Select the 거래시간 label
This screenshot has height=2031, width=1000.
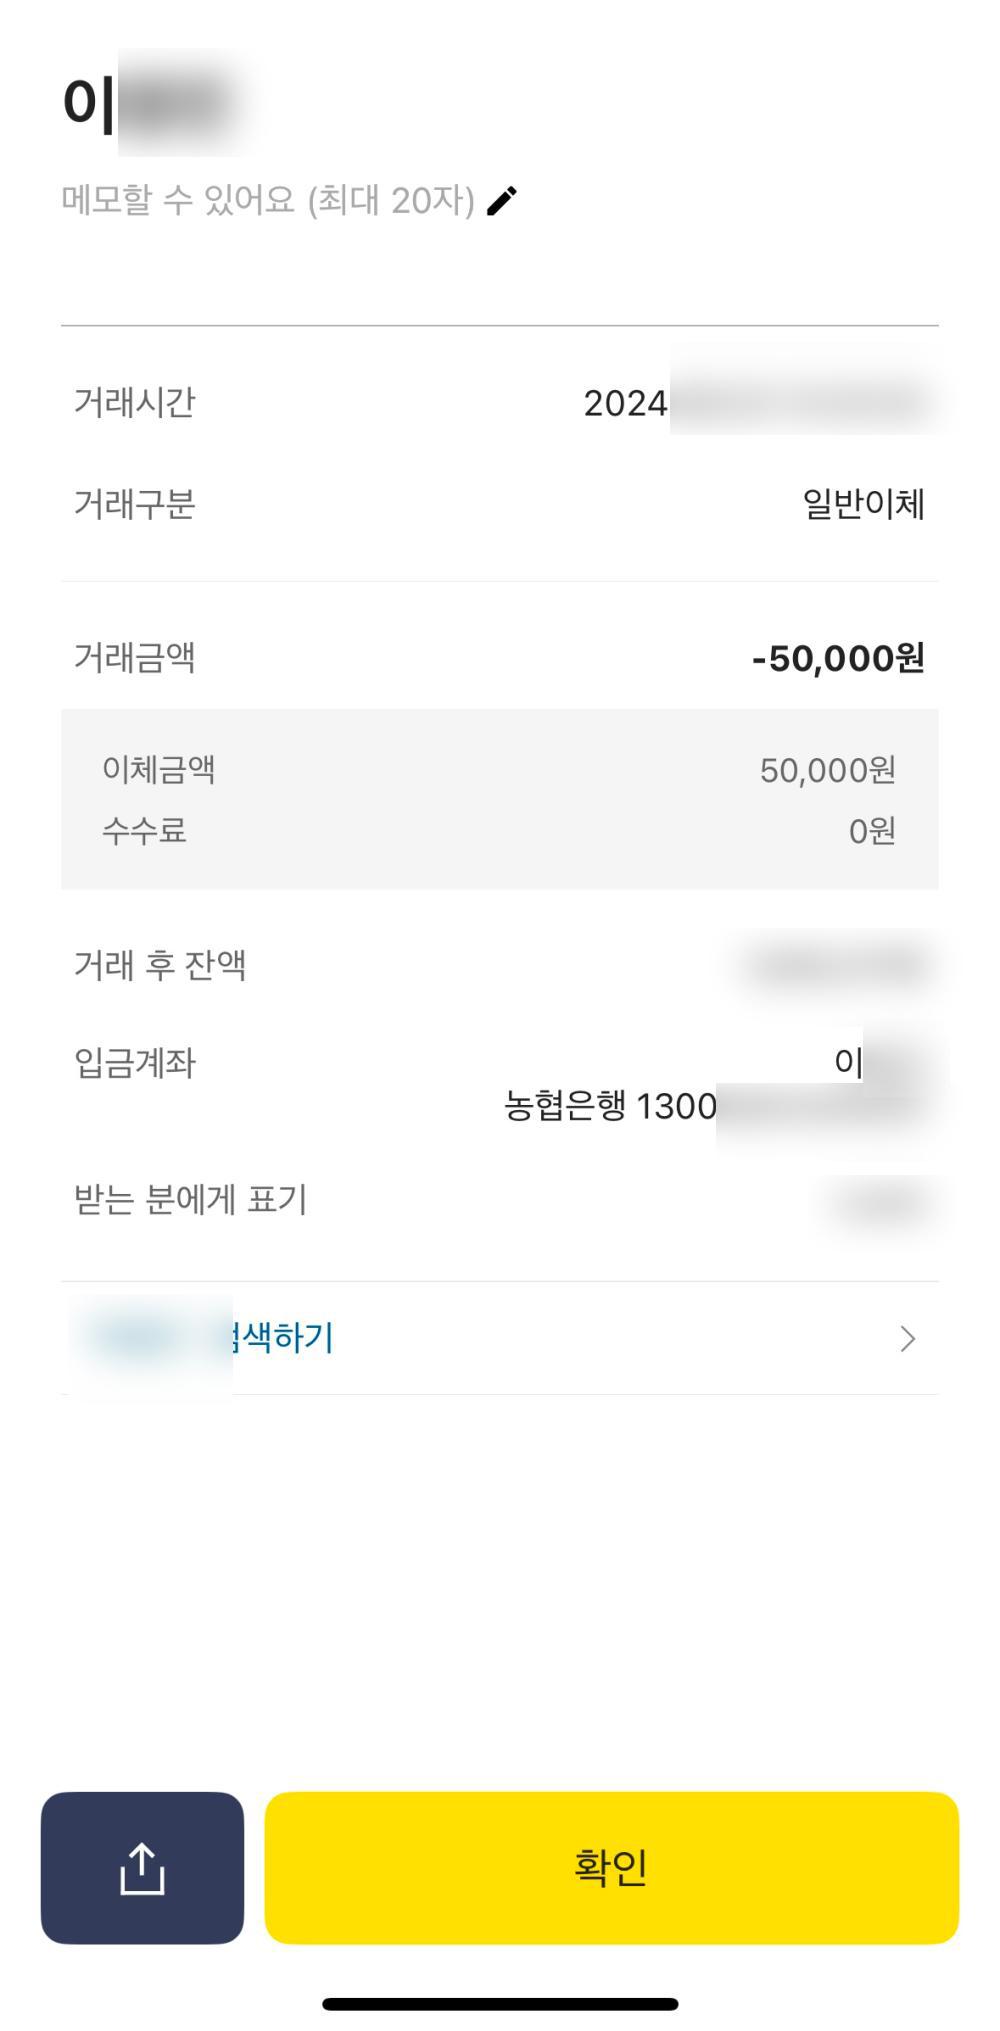134,403
